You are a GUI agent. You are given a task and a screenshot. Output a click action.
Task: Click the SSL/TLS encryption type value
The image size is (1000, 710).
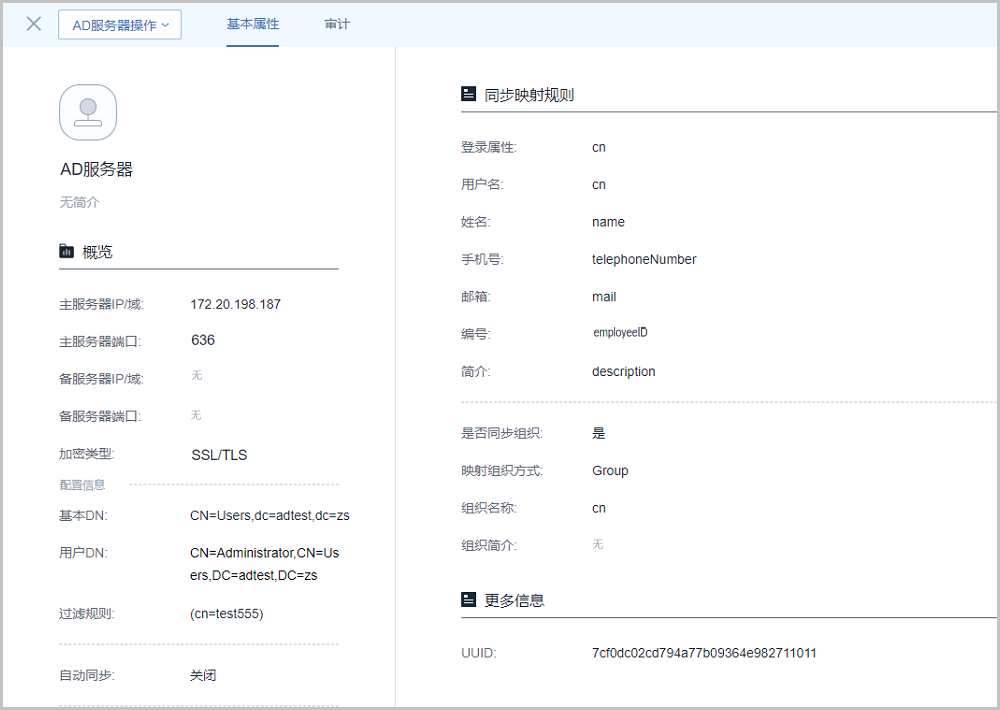pyautogui.click(x=219, y=455)
